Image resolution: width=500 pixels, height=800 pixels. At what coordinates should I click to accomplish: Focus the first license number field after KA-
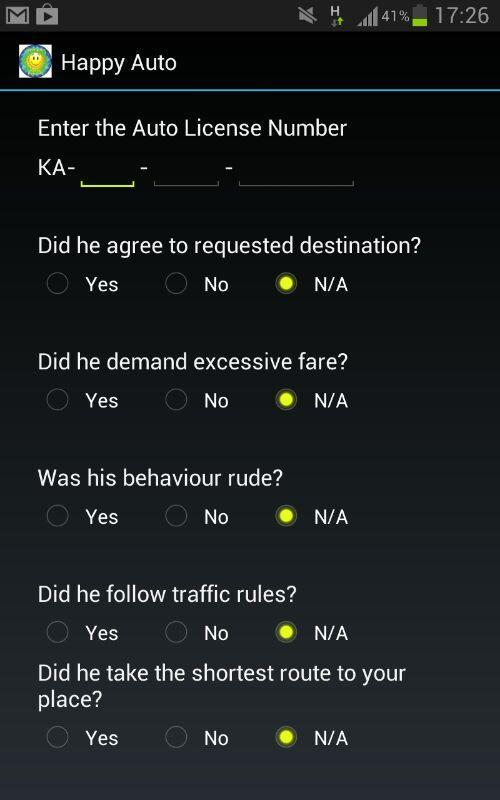click(x=108, y=170)
